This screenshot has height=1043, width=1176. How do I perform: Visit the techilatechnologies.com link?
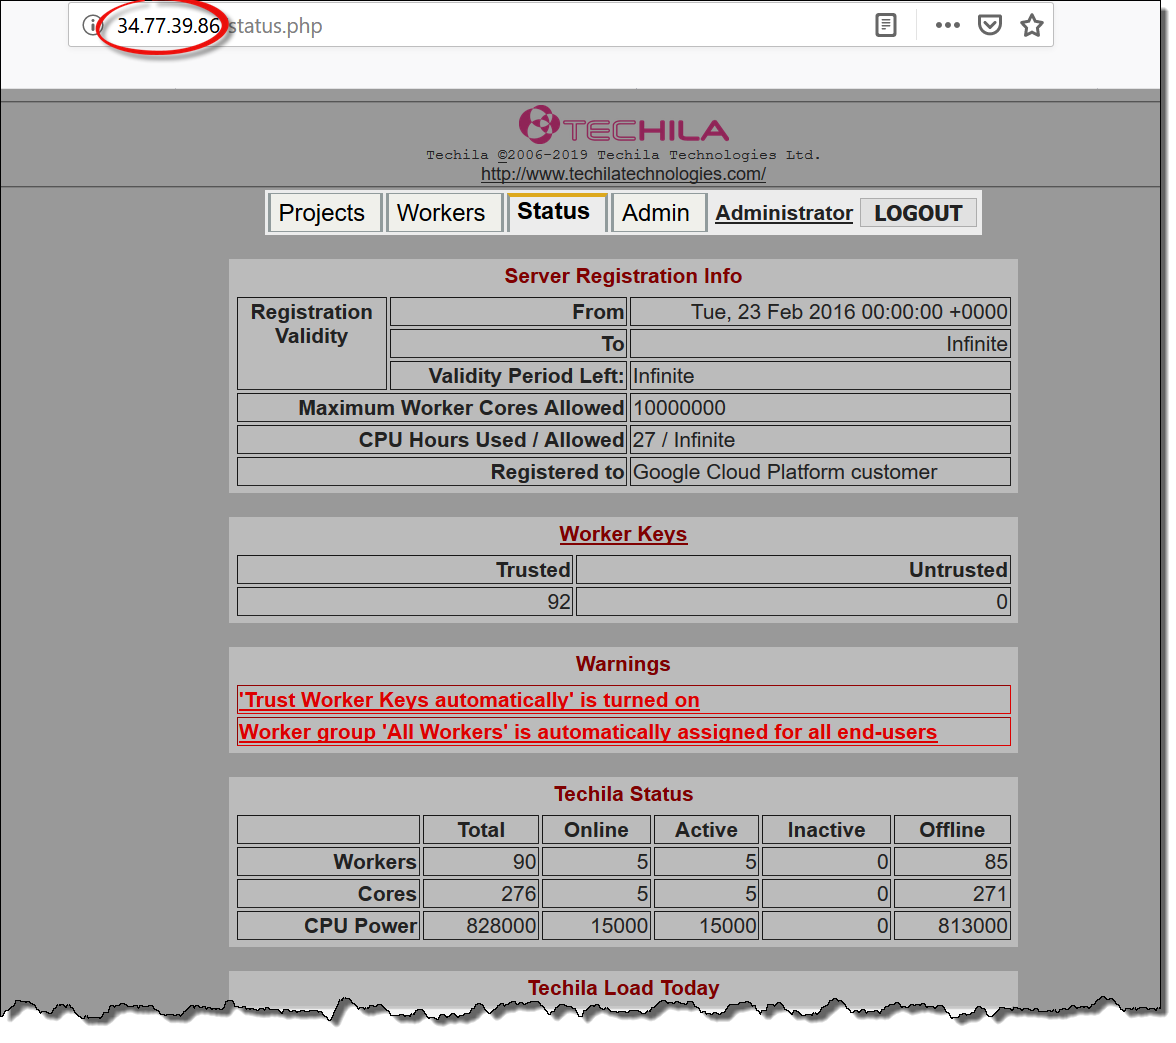[623, 174]
